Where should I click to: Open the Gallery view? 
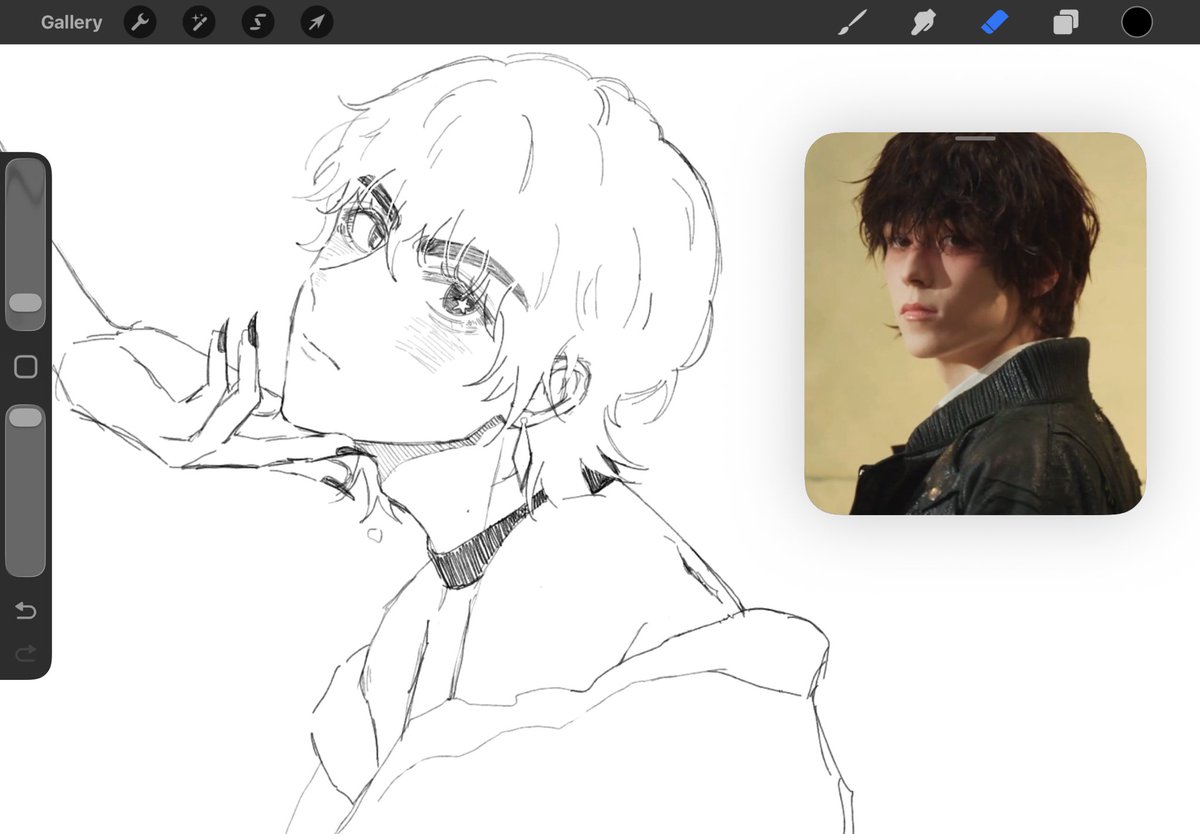point(71,22)
